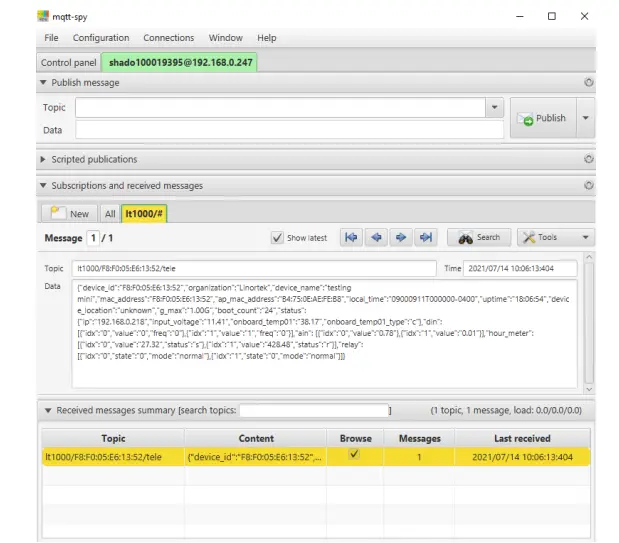619x543 pixels.
Task: Click the message number field
Action: (93, 238)
